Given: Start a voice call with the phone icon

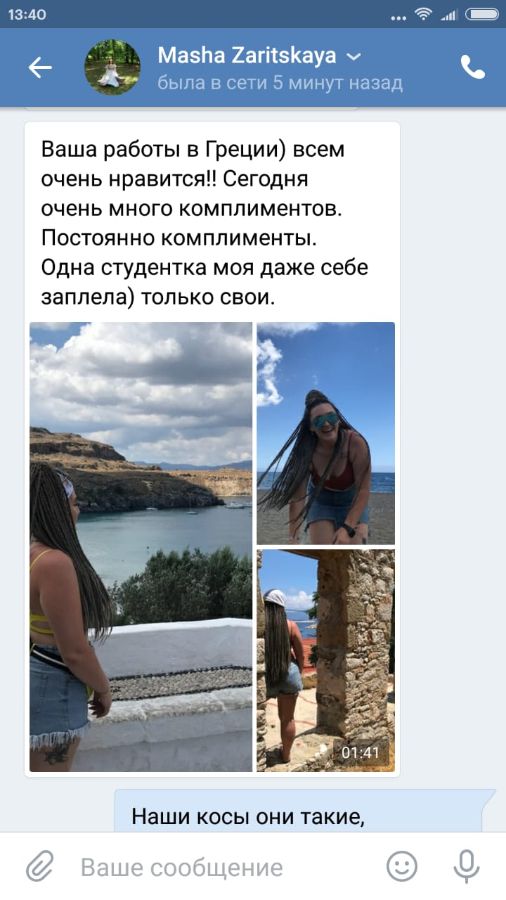Looking at the screenshot, I should (473, 68).
